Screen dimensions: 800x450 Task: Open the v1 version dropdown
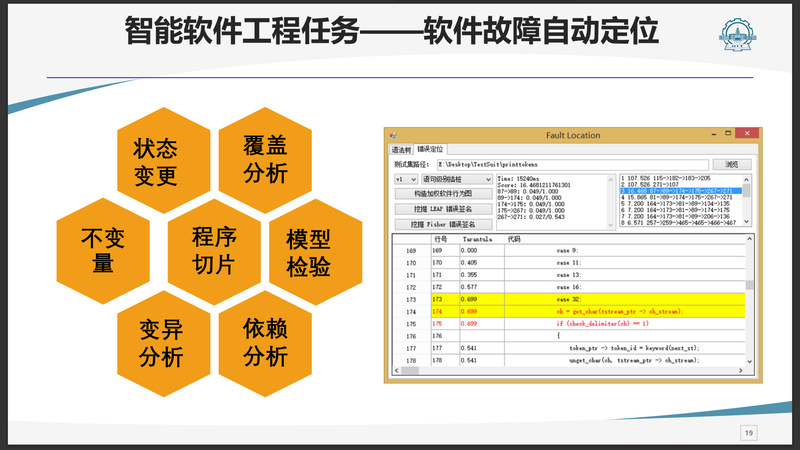click(x=407, y=180)
